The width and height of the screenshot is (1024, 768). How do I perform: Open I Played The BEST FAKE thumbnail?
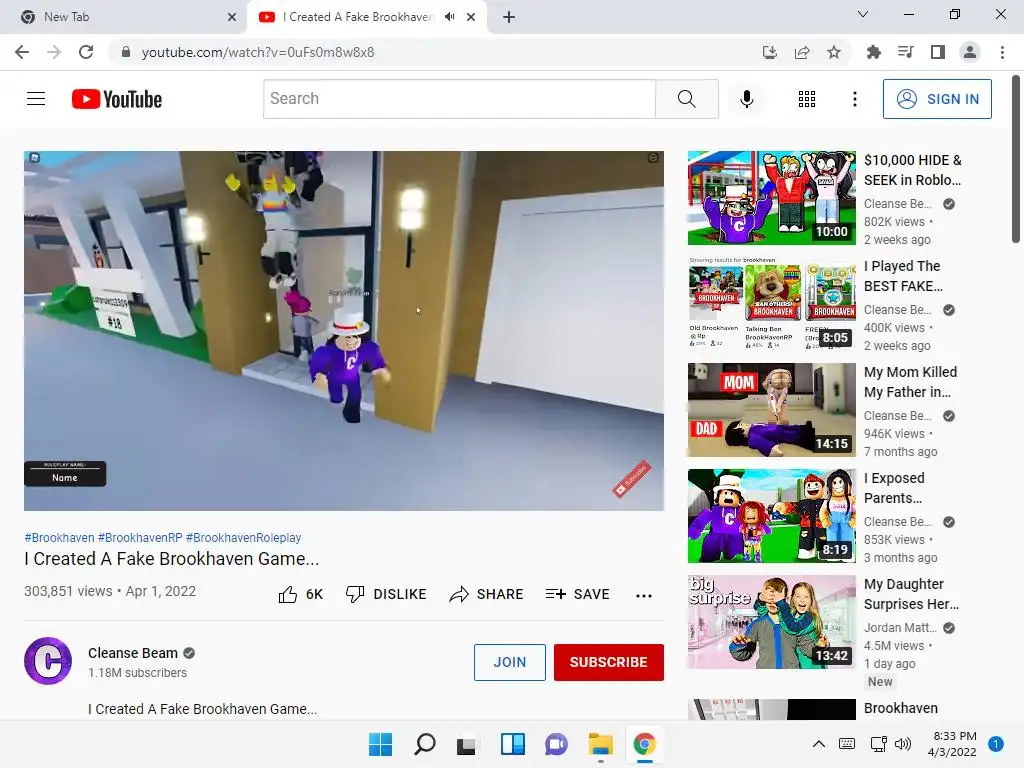point(771,304)
